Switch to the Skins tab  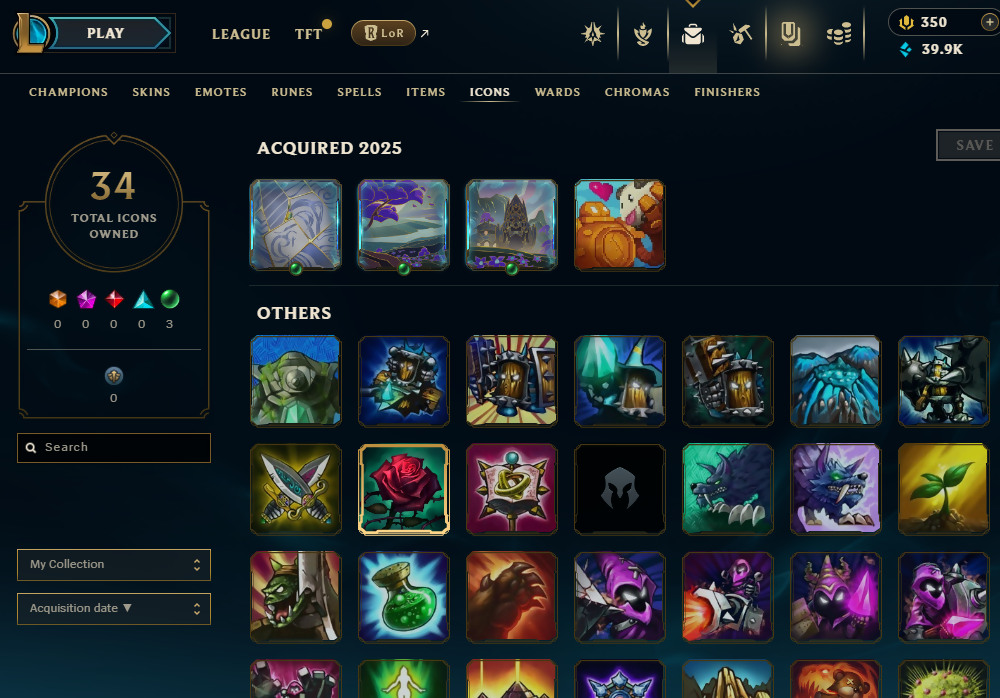151,92
